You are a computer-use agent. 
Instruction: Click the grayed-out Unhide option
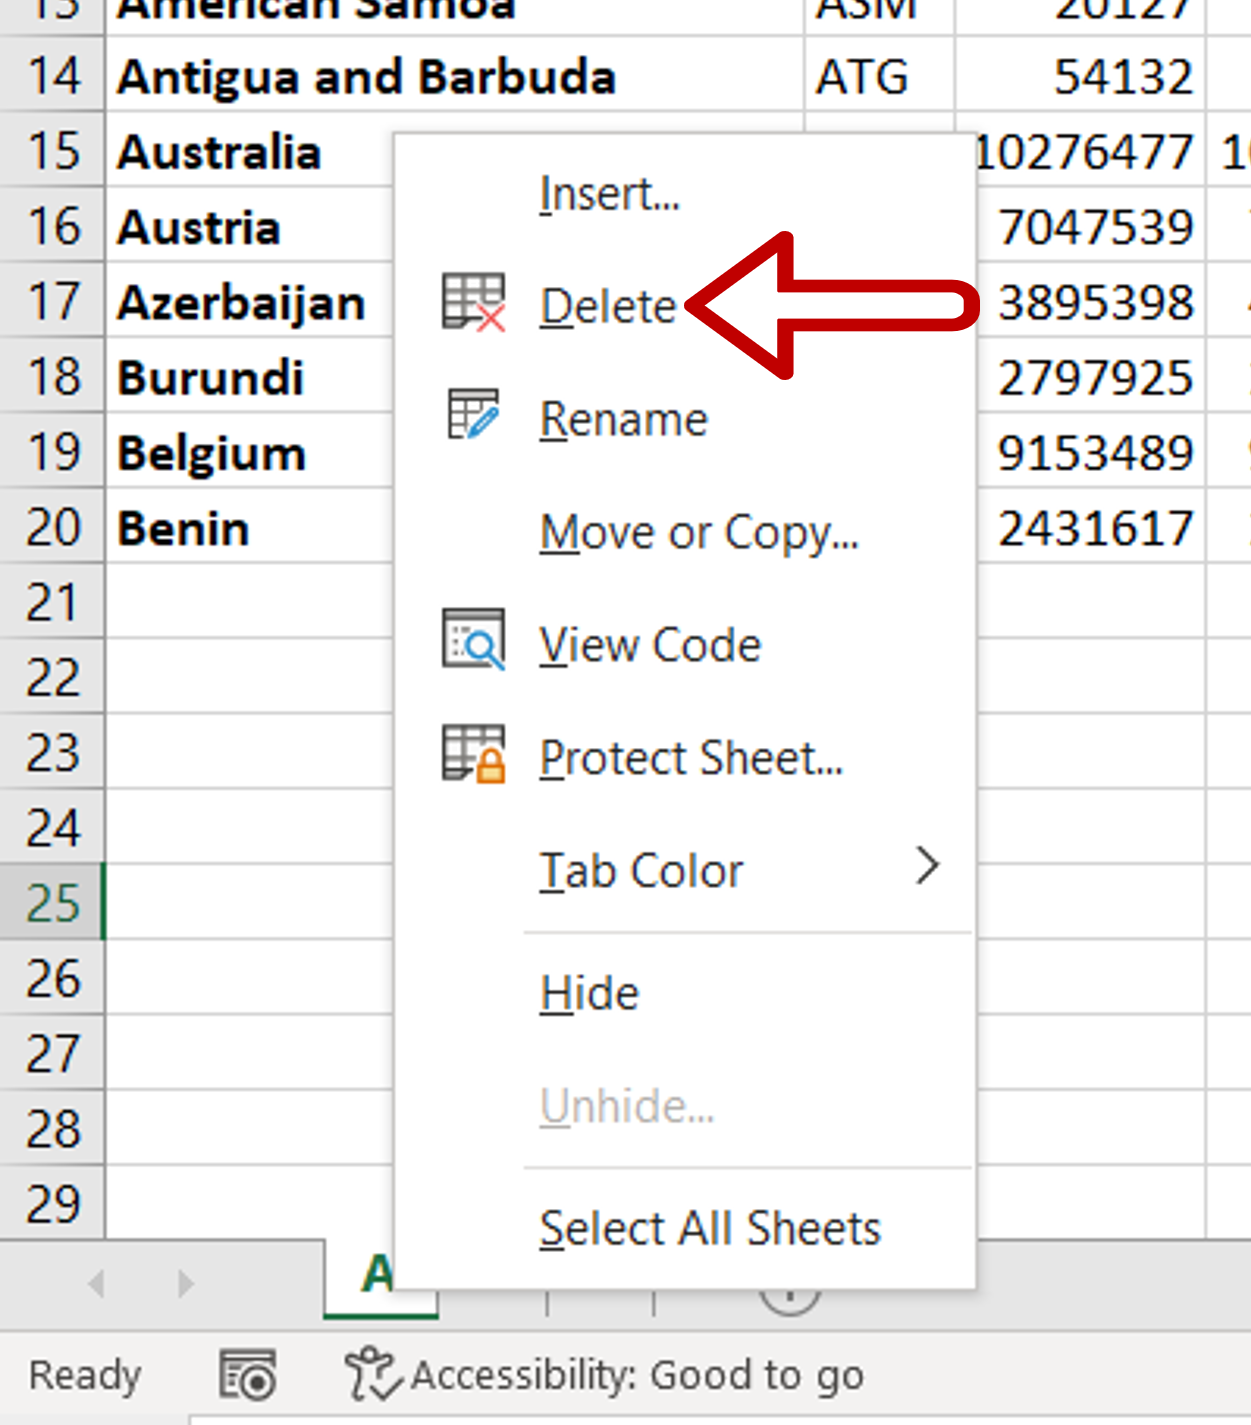click(x=626, y=1105)
